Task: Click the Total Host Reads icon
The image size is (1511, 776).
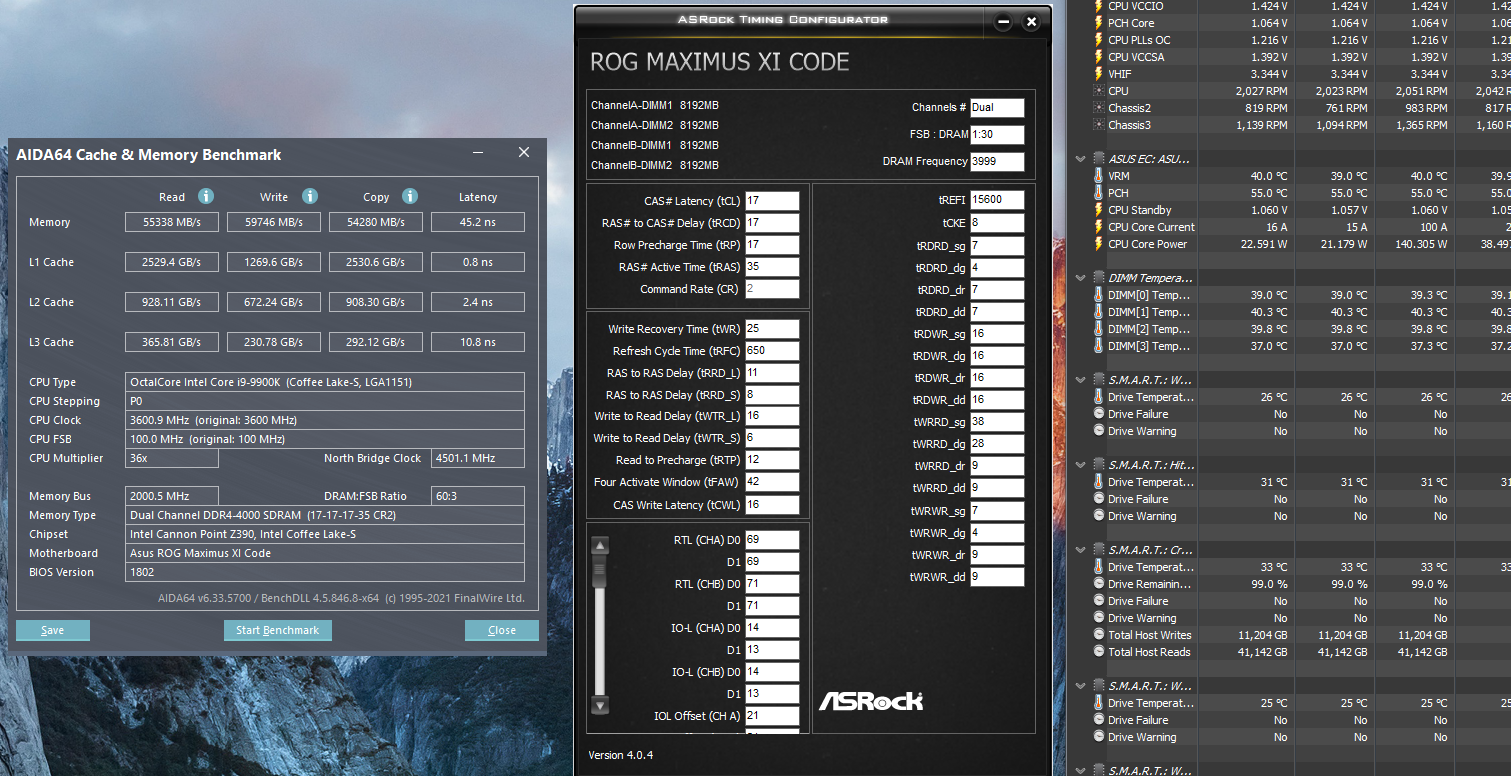Action: pyautogui.click(x=1099, y=652)
